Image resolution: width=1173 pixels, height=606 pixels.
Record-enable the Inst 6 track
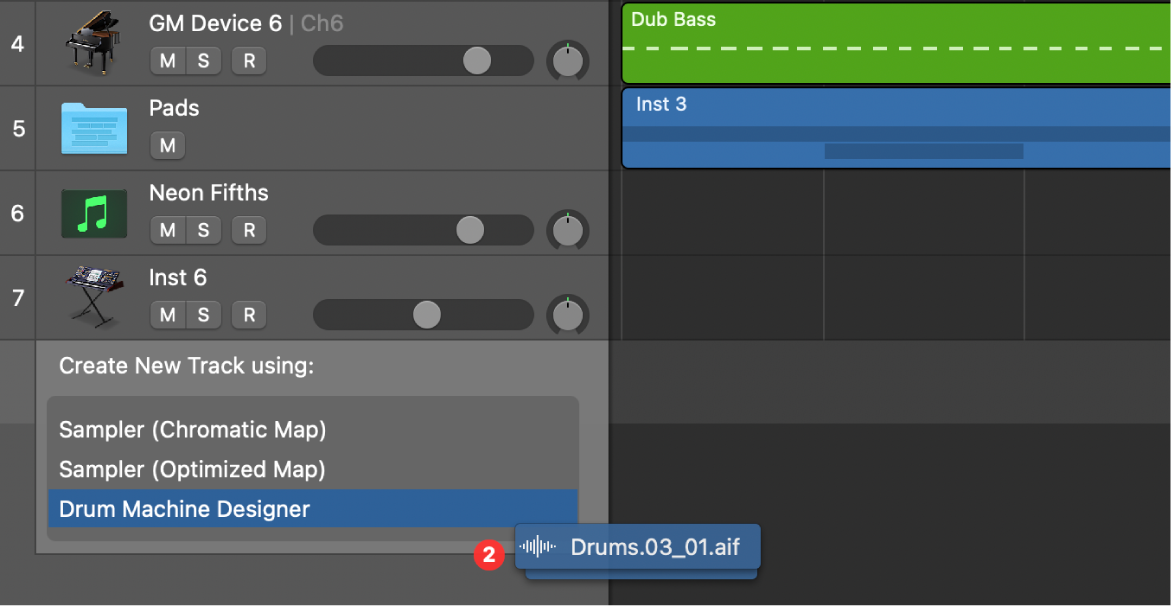[x=248, y=315]
